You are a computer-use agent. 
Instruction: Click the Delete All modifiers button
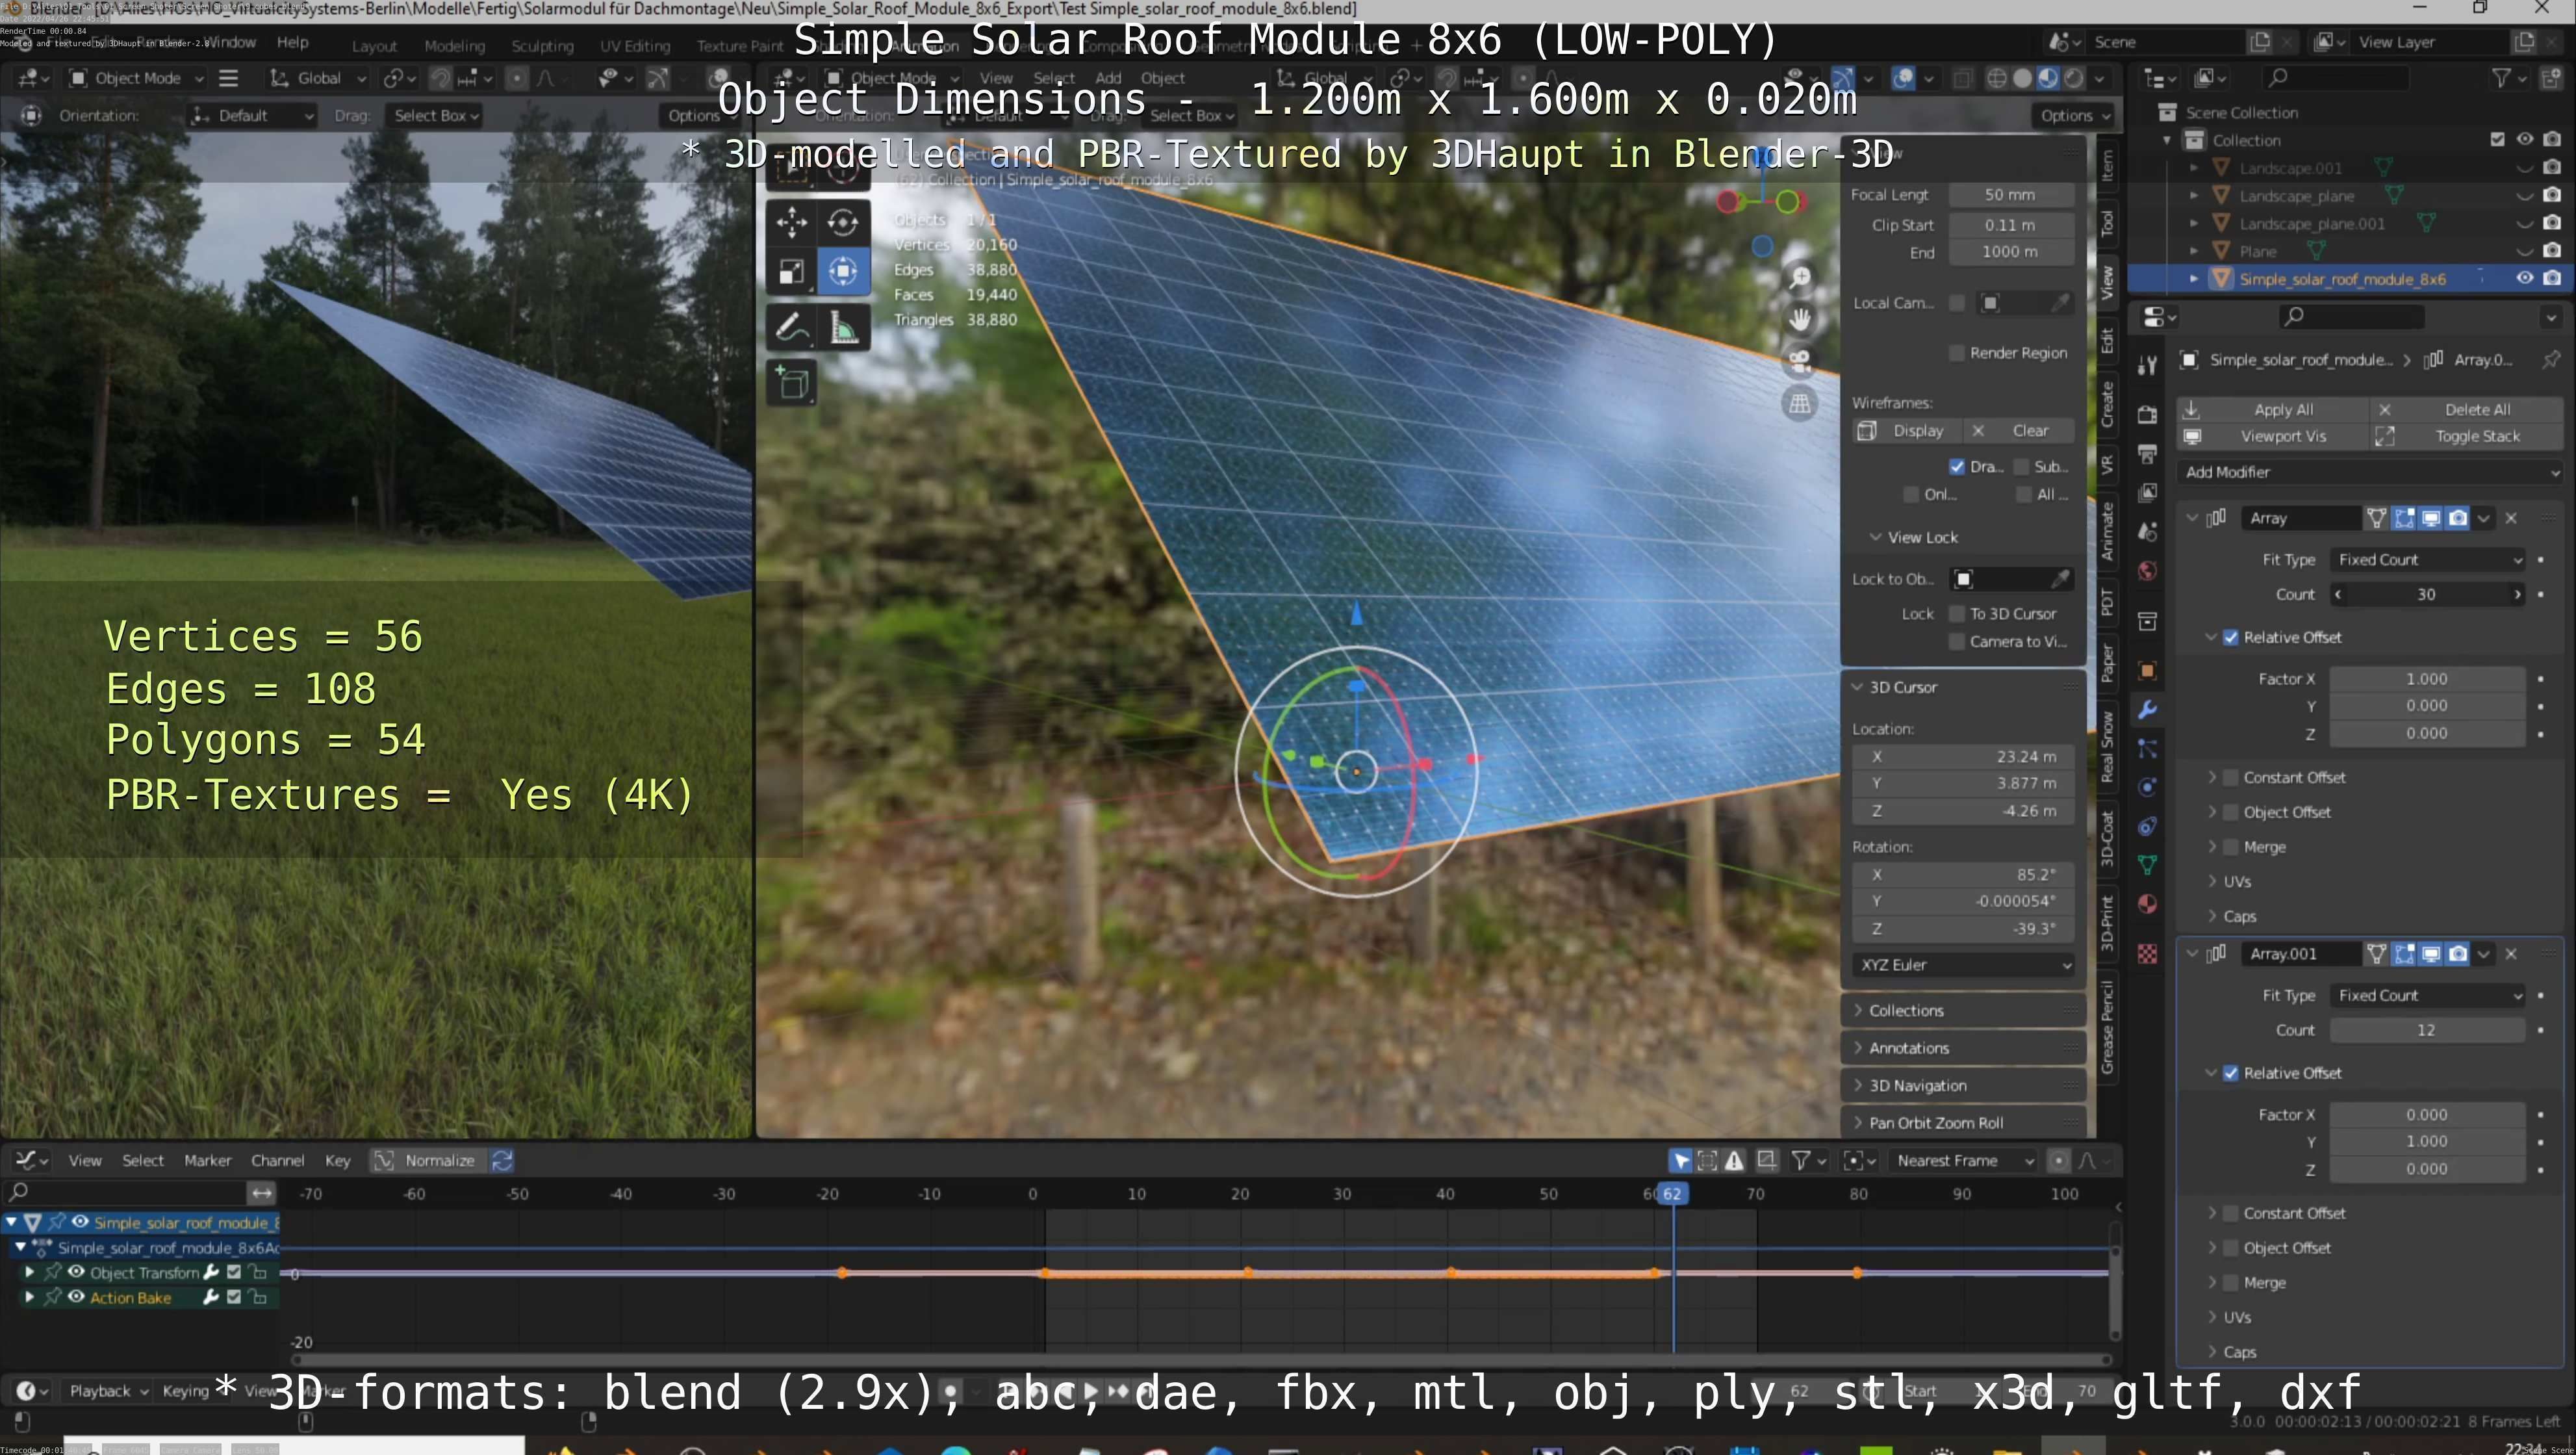coord(2467,410)
